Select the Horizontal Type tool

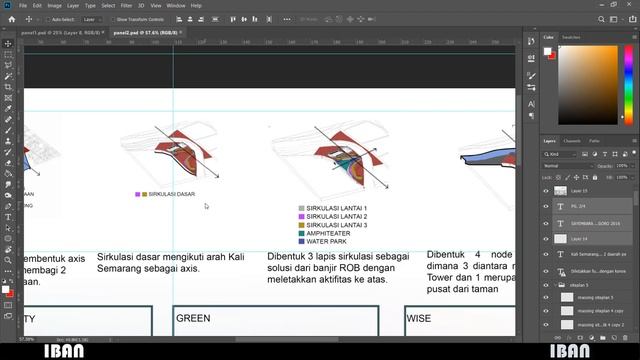point(8,217)
